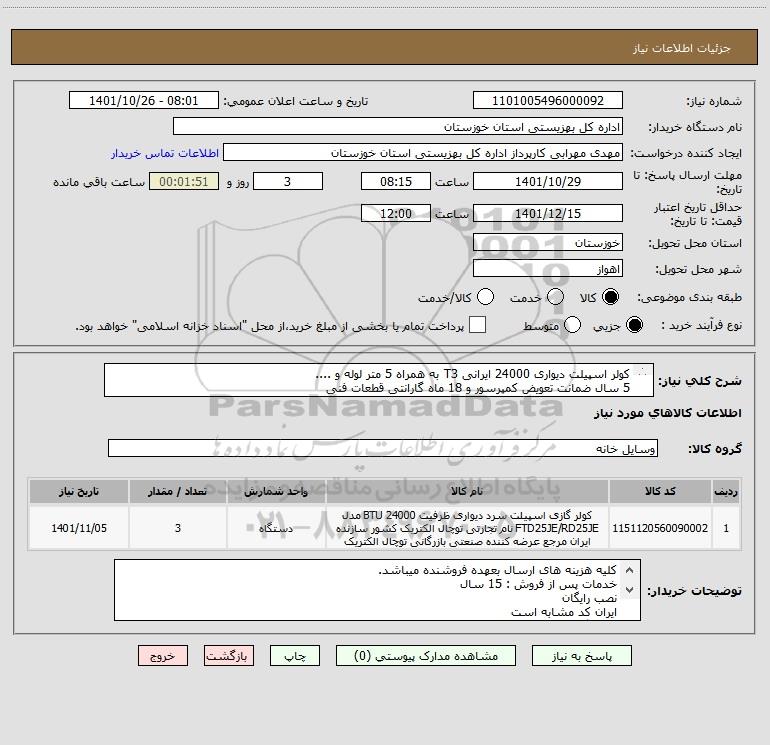Click the quantity cell showing 3
This screenshot has height=745, width=770.
click(177, 528)
